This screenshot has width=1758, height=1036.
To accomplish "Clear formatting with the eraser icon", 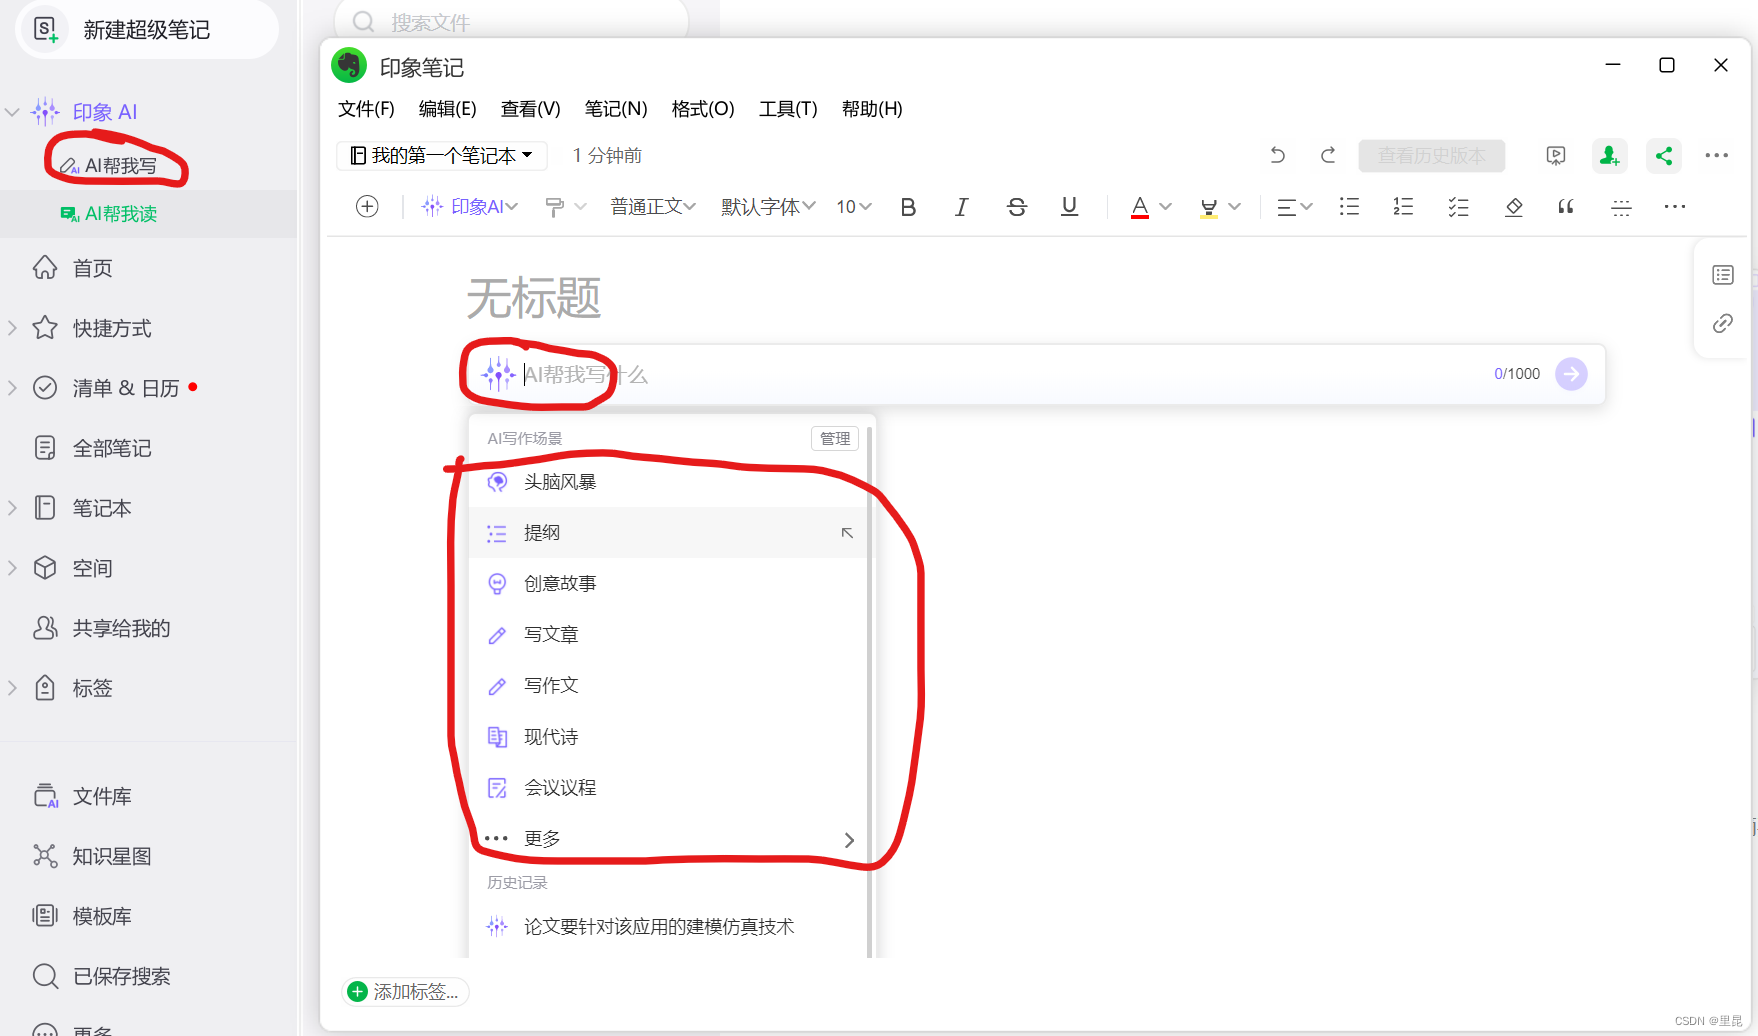I will coord(1514,207).
